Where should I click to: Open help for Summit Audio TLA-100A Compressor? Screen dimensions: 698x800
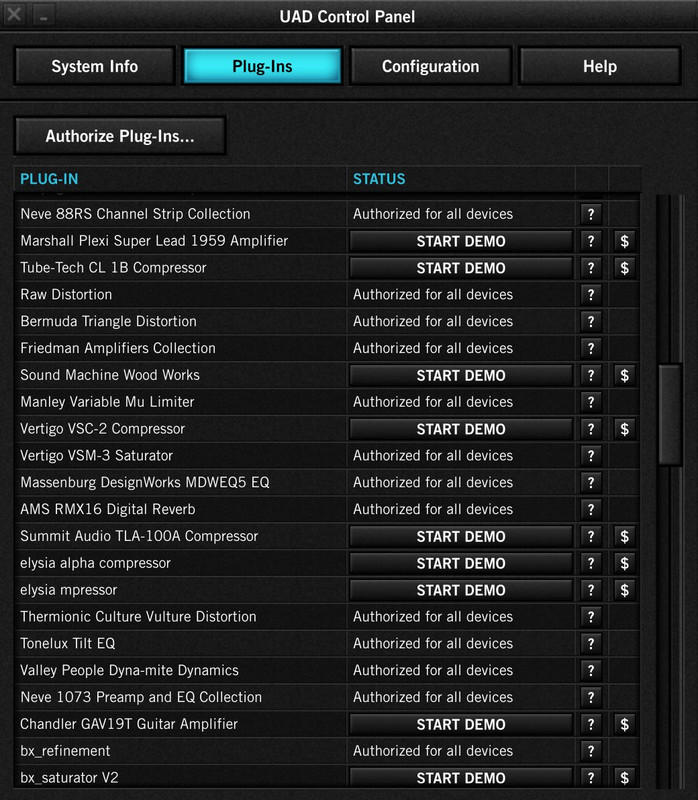(591, 536)
